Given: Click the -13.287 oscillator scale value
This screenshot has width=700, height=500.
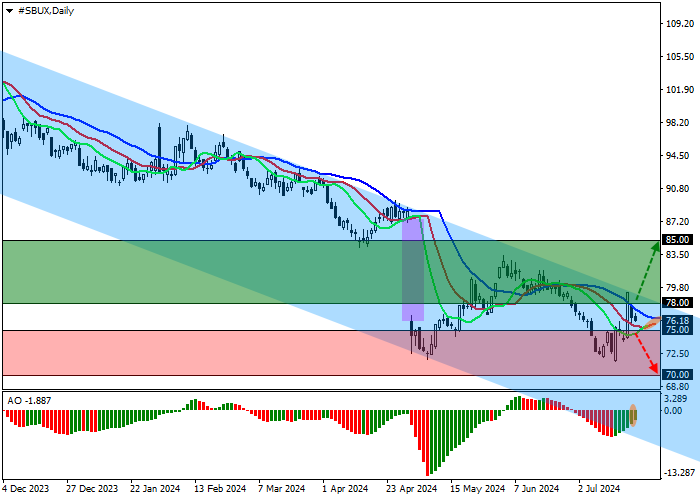Looking at the screenshot, I should click(680, 473).
